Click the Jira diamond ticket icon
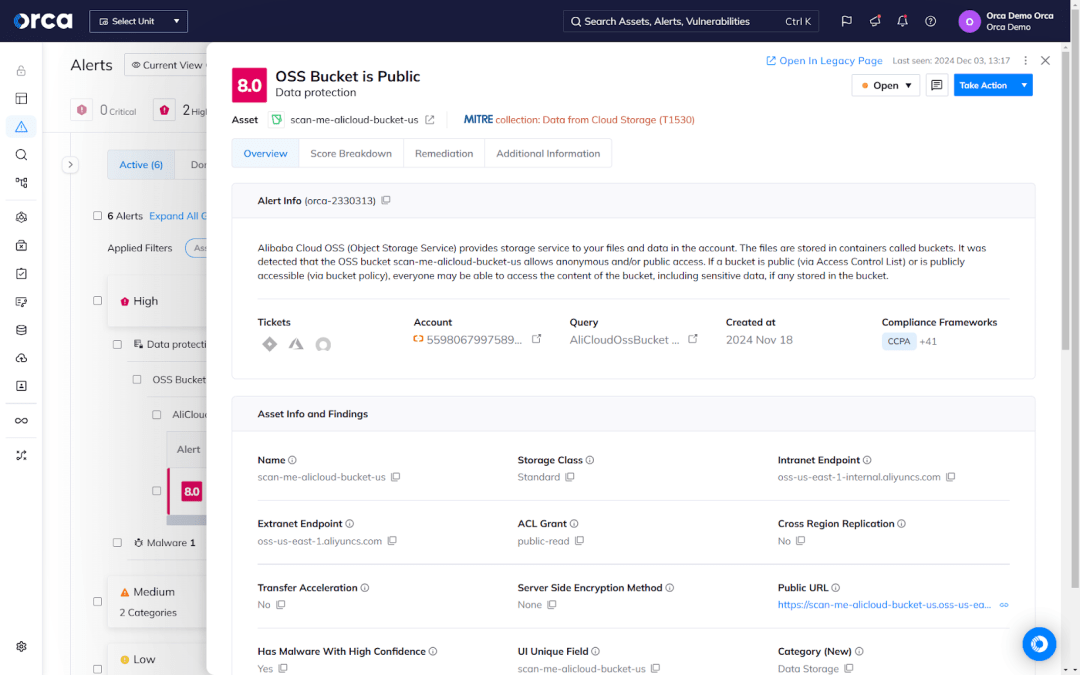The image size is (1080, 675). click(x=269, y=344)
